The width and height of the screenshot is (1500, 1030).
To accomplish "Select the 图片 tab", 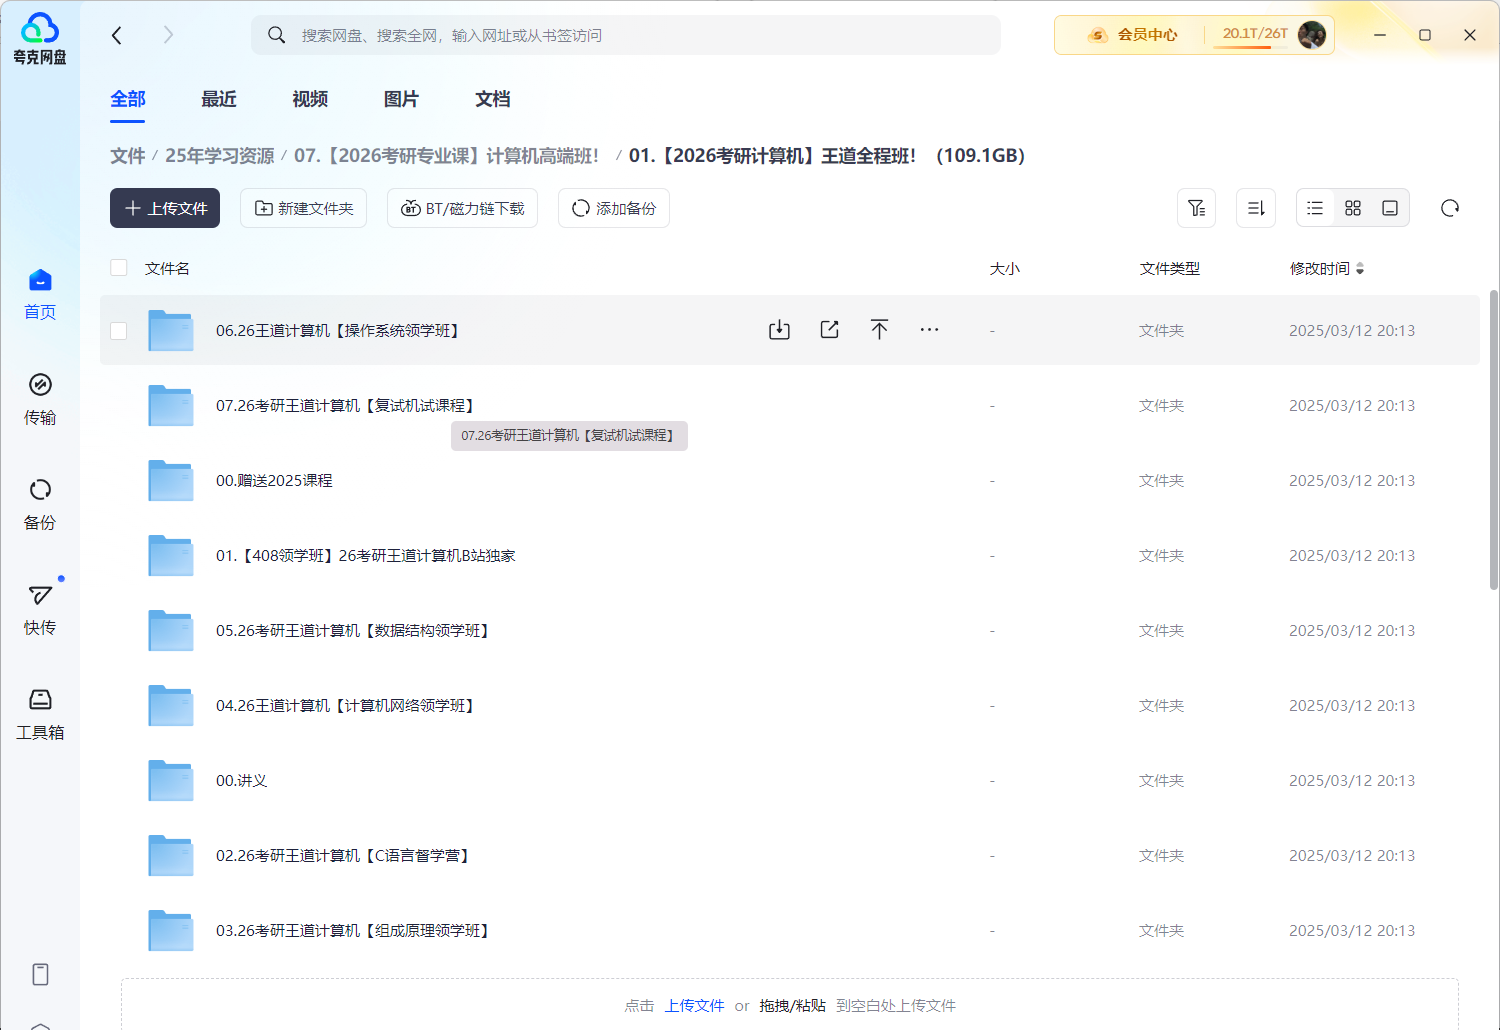I will (x=401, y=99).
